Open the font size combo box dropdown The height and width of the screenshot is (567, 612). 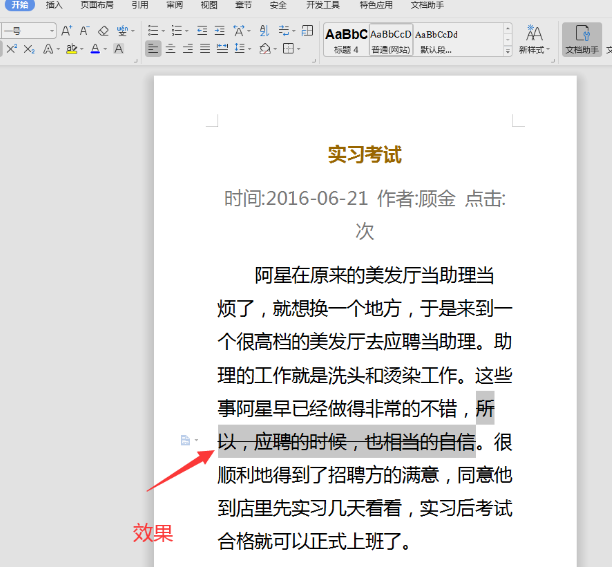pyautogui.click(x=52, y=30)
